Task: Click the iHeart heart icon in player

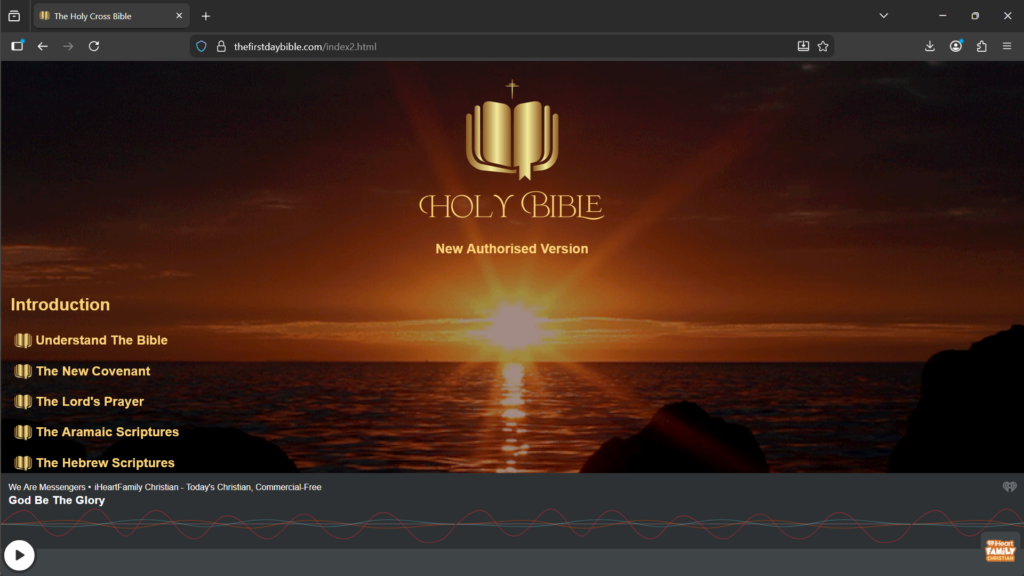Action: coord(1009,487)
